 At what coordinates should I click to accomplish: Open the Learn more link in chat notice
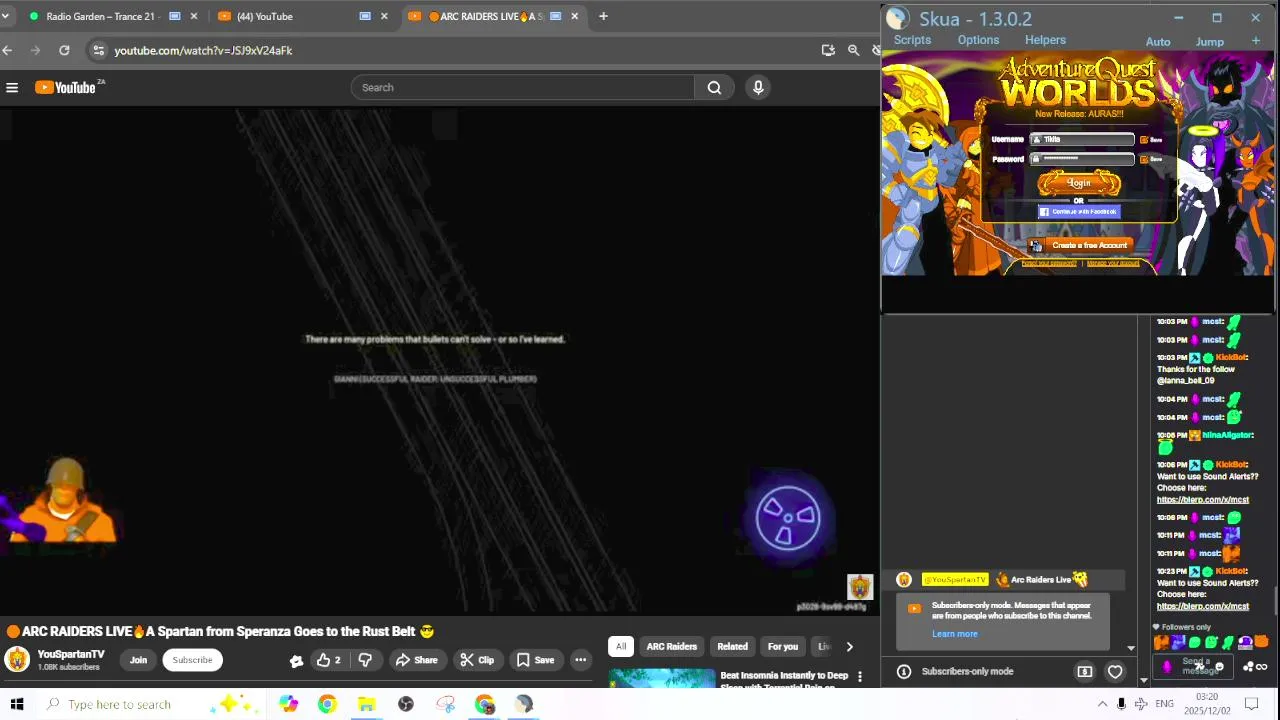click(x=955, y=634)
